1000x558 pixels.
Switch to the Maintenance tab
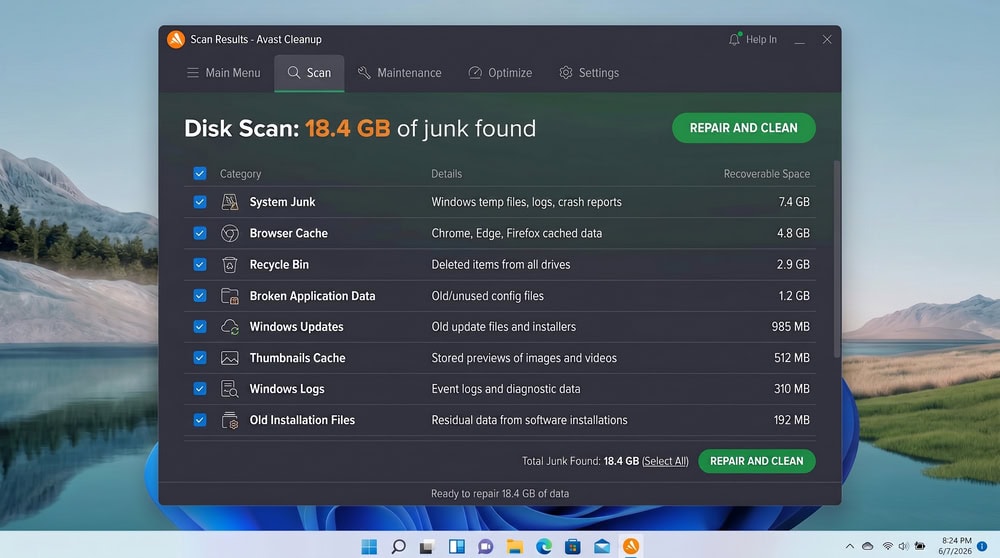[x=399, y=73]
